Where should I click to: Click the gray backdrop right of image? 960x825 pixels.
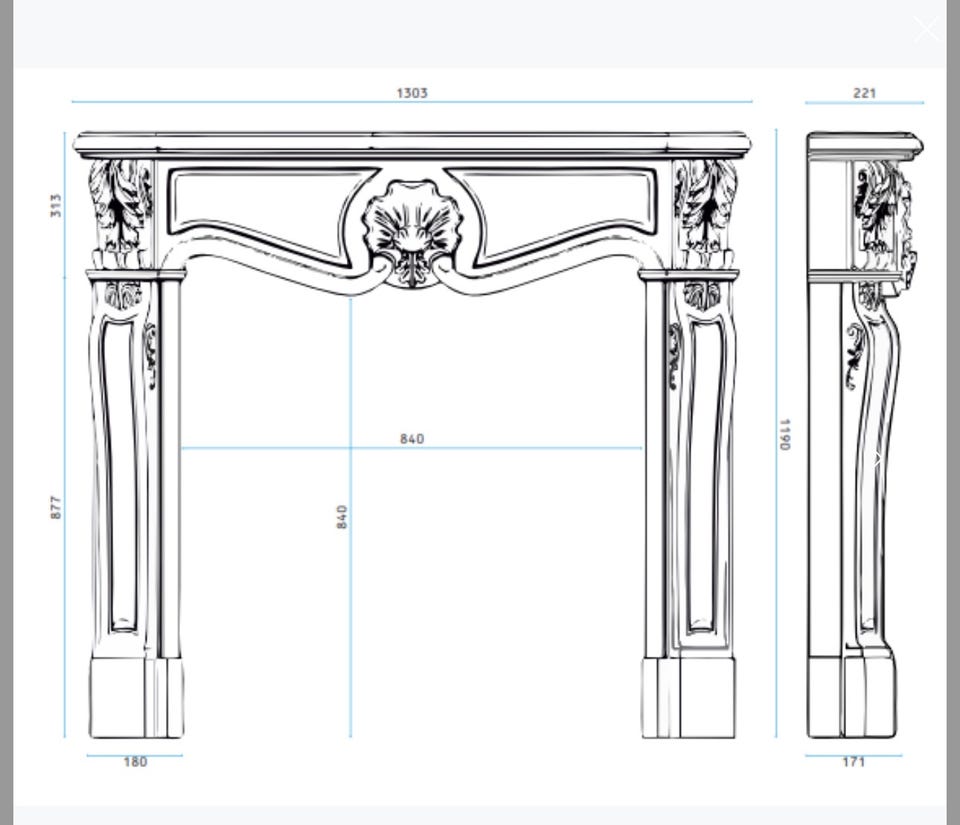coord(953,412)
